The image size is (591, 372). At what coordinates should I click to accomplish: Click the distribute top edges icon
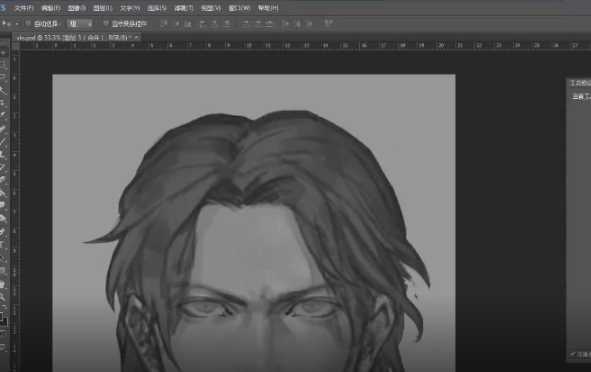[x=245, y=24]
